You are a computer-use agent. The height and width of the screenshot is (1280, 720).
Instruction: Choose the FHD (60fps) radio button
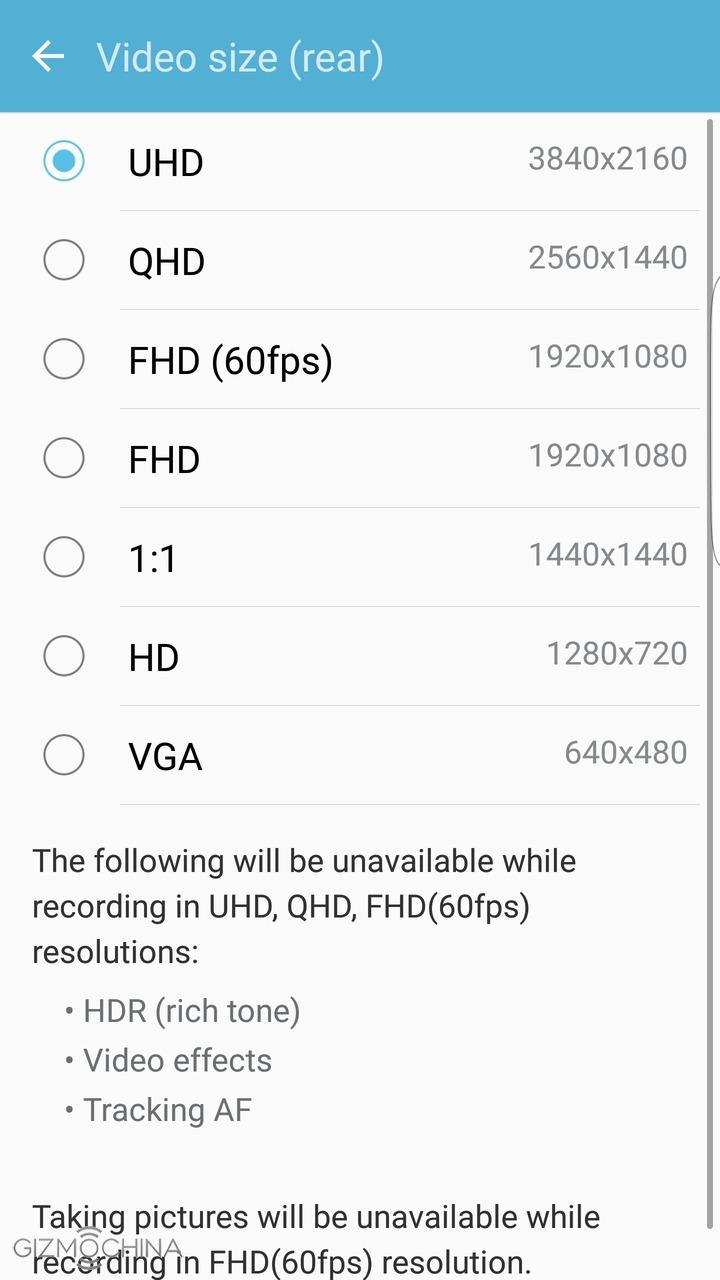tap(64, 359)
